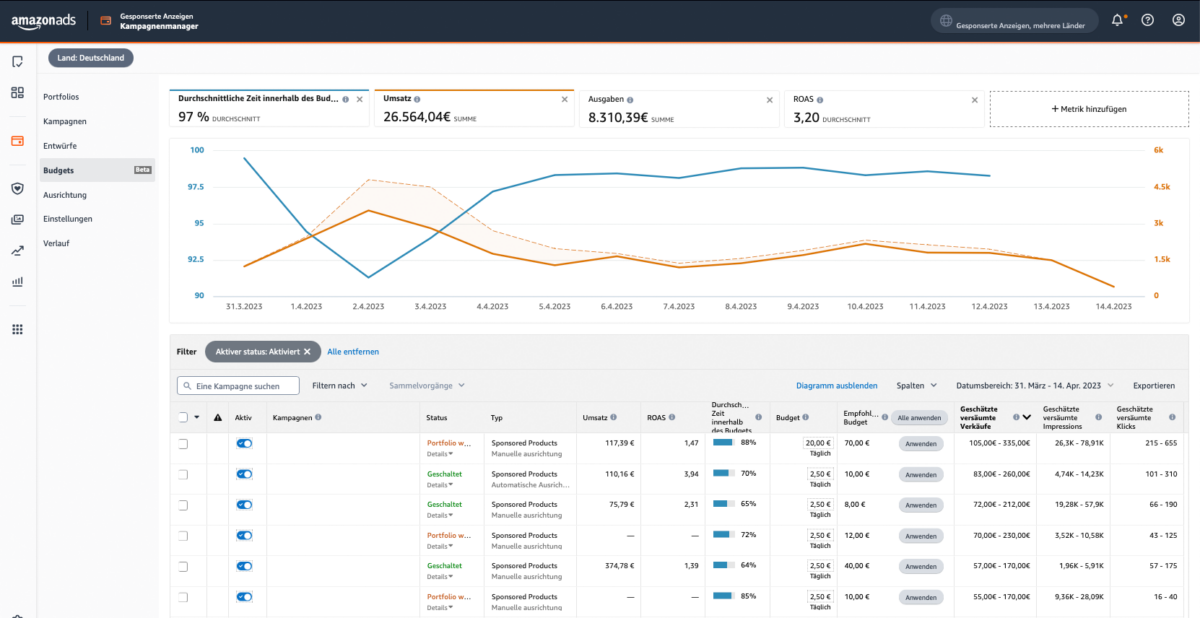Tick checkbox for the 117,39 € row
1200x618 pixels.
pyautogui.click(x=182, y=443)
